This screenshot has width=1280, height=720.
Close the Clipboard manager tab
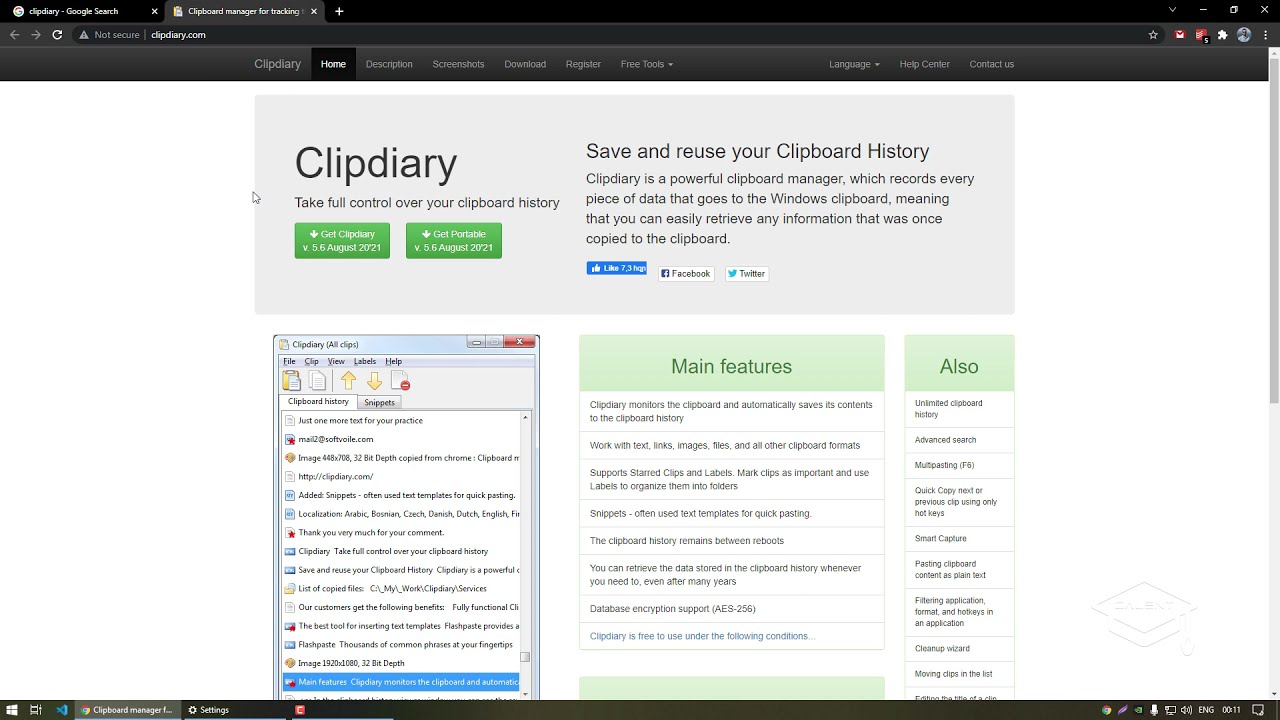click(313, 11)
